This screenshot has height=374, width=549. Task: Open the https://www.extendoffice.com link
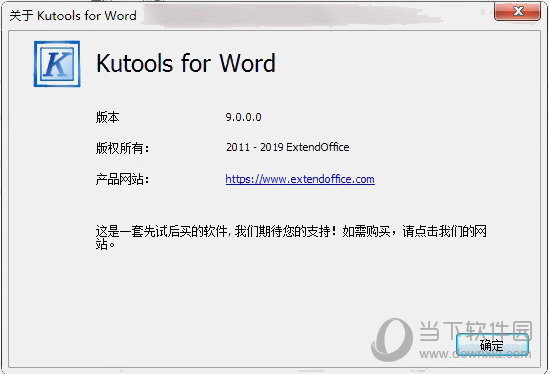300,179
